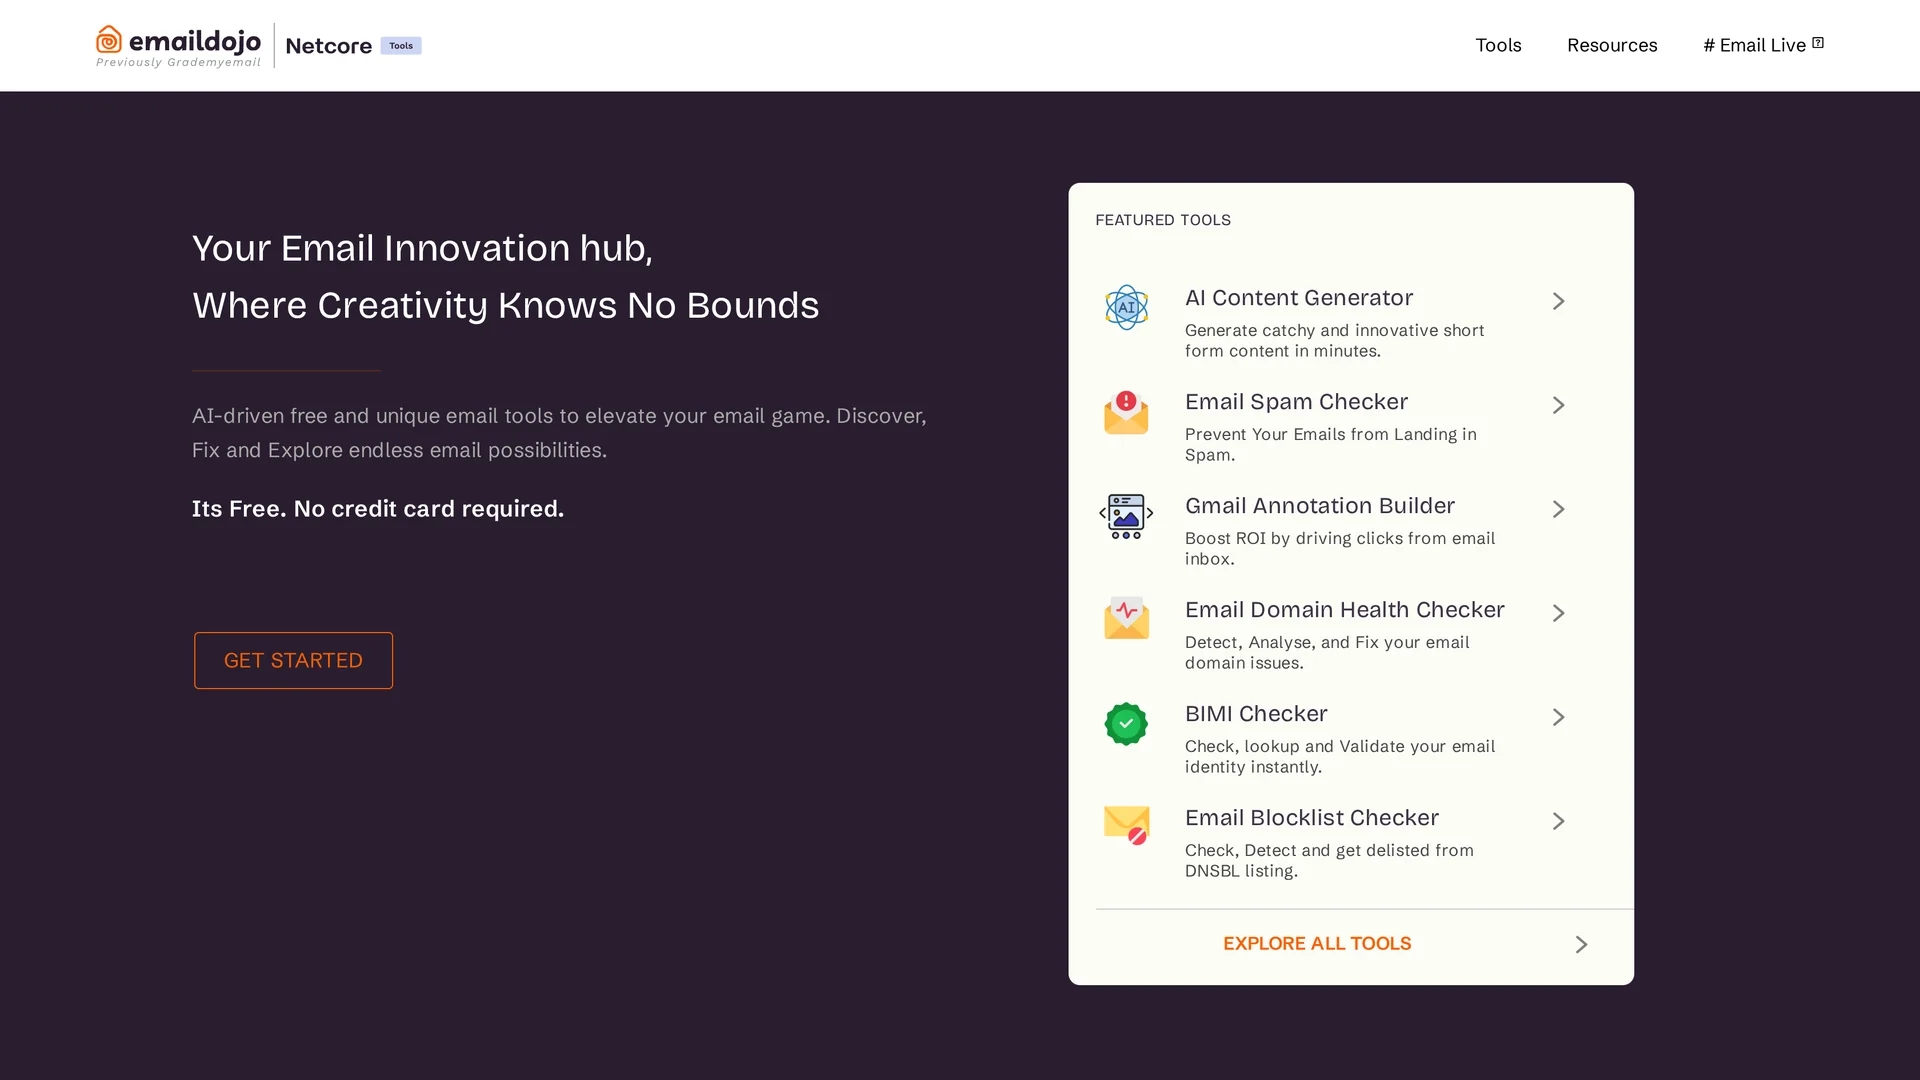Click the Gmail Annotation Builder image icon
This screenshot has height=1080, width=1920.
pyautogui.click(x=1126, y=516)
